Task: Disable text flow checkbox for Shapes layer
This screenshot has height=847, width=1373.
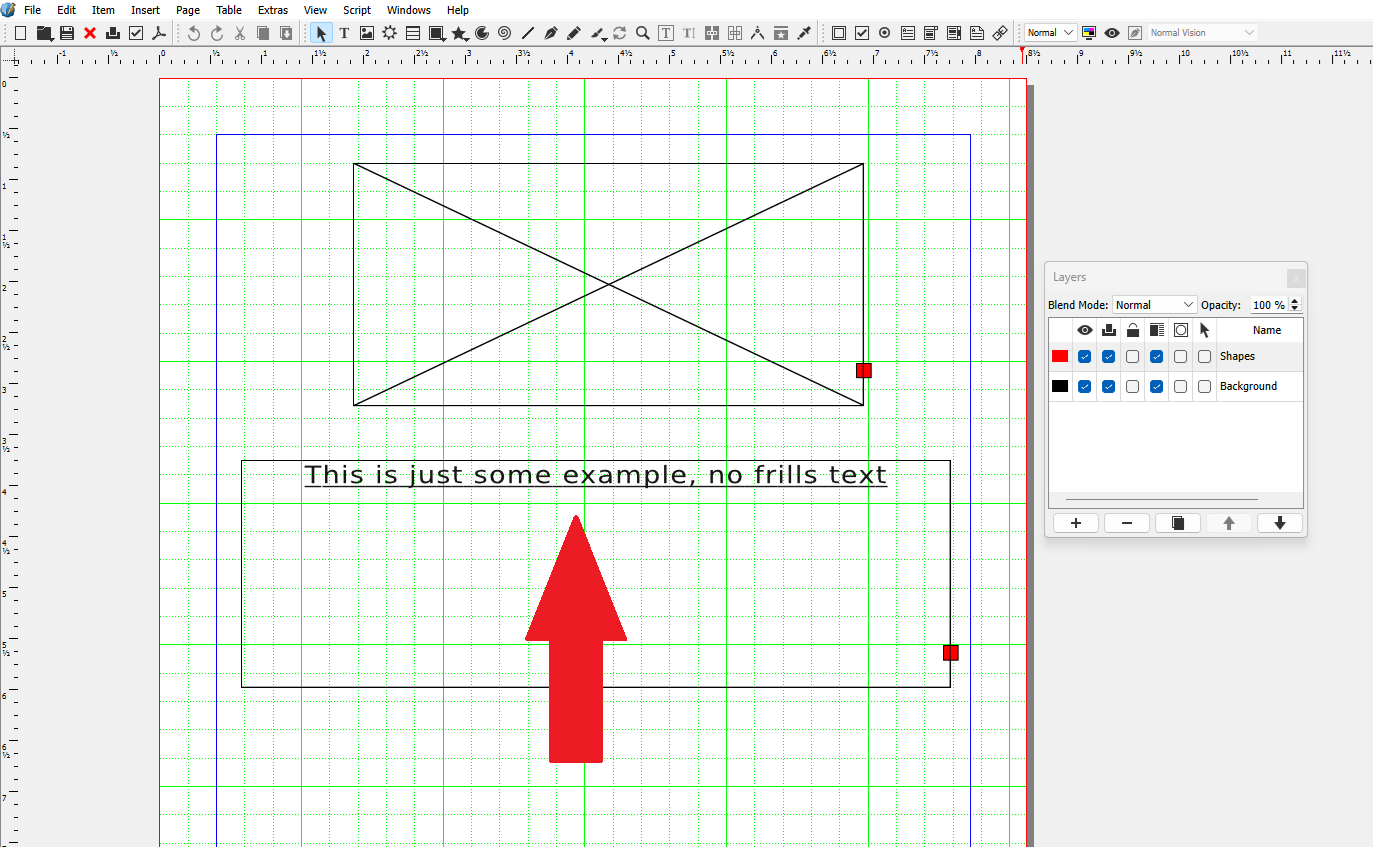Action: pyautogui.click(x=1156, y=357)
